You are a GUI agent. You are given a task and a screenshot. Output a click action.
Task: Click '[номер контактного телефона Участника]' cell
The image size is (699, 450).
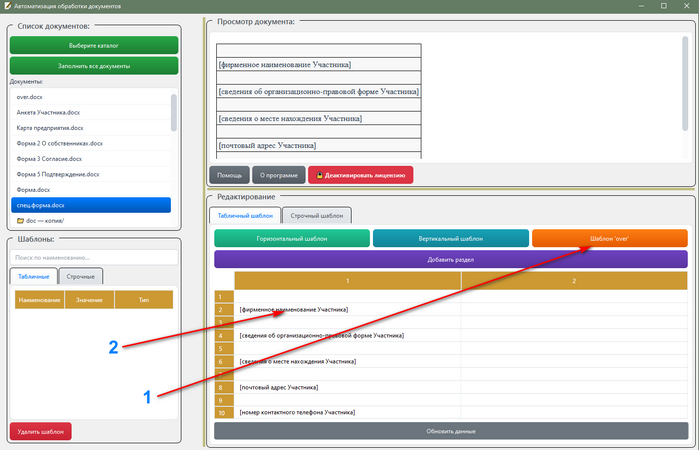pyautogui.click(x=348, y=413)
